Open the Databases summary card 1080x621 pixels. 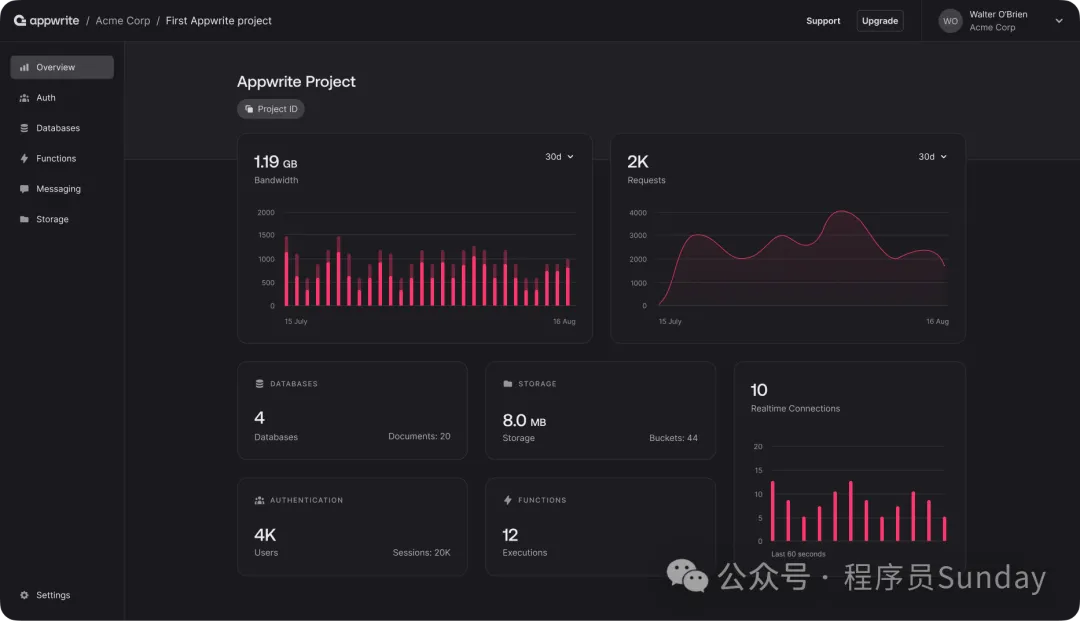(352, 410)
